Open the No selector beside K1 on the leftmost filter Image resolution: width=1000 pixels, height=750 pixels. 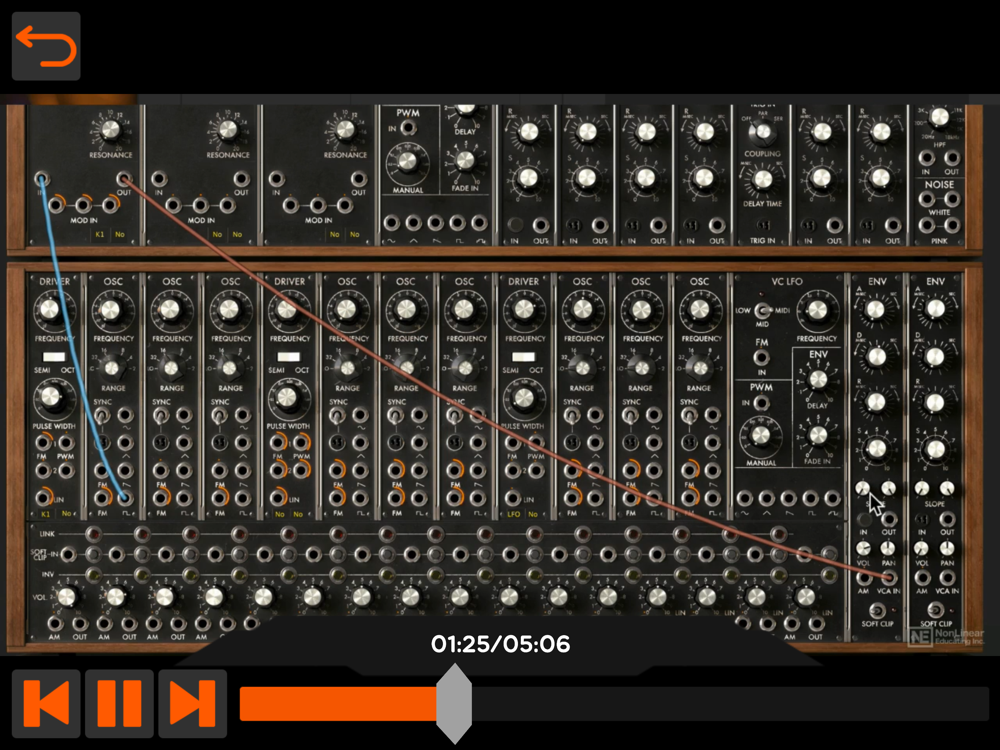120,235
